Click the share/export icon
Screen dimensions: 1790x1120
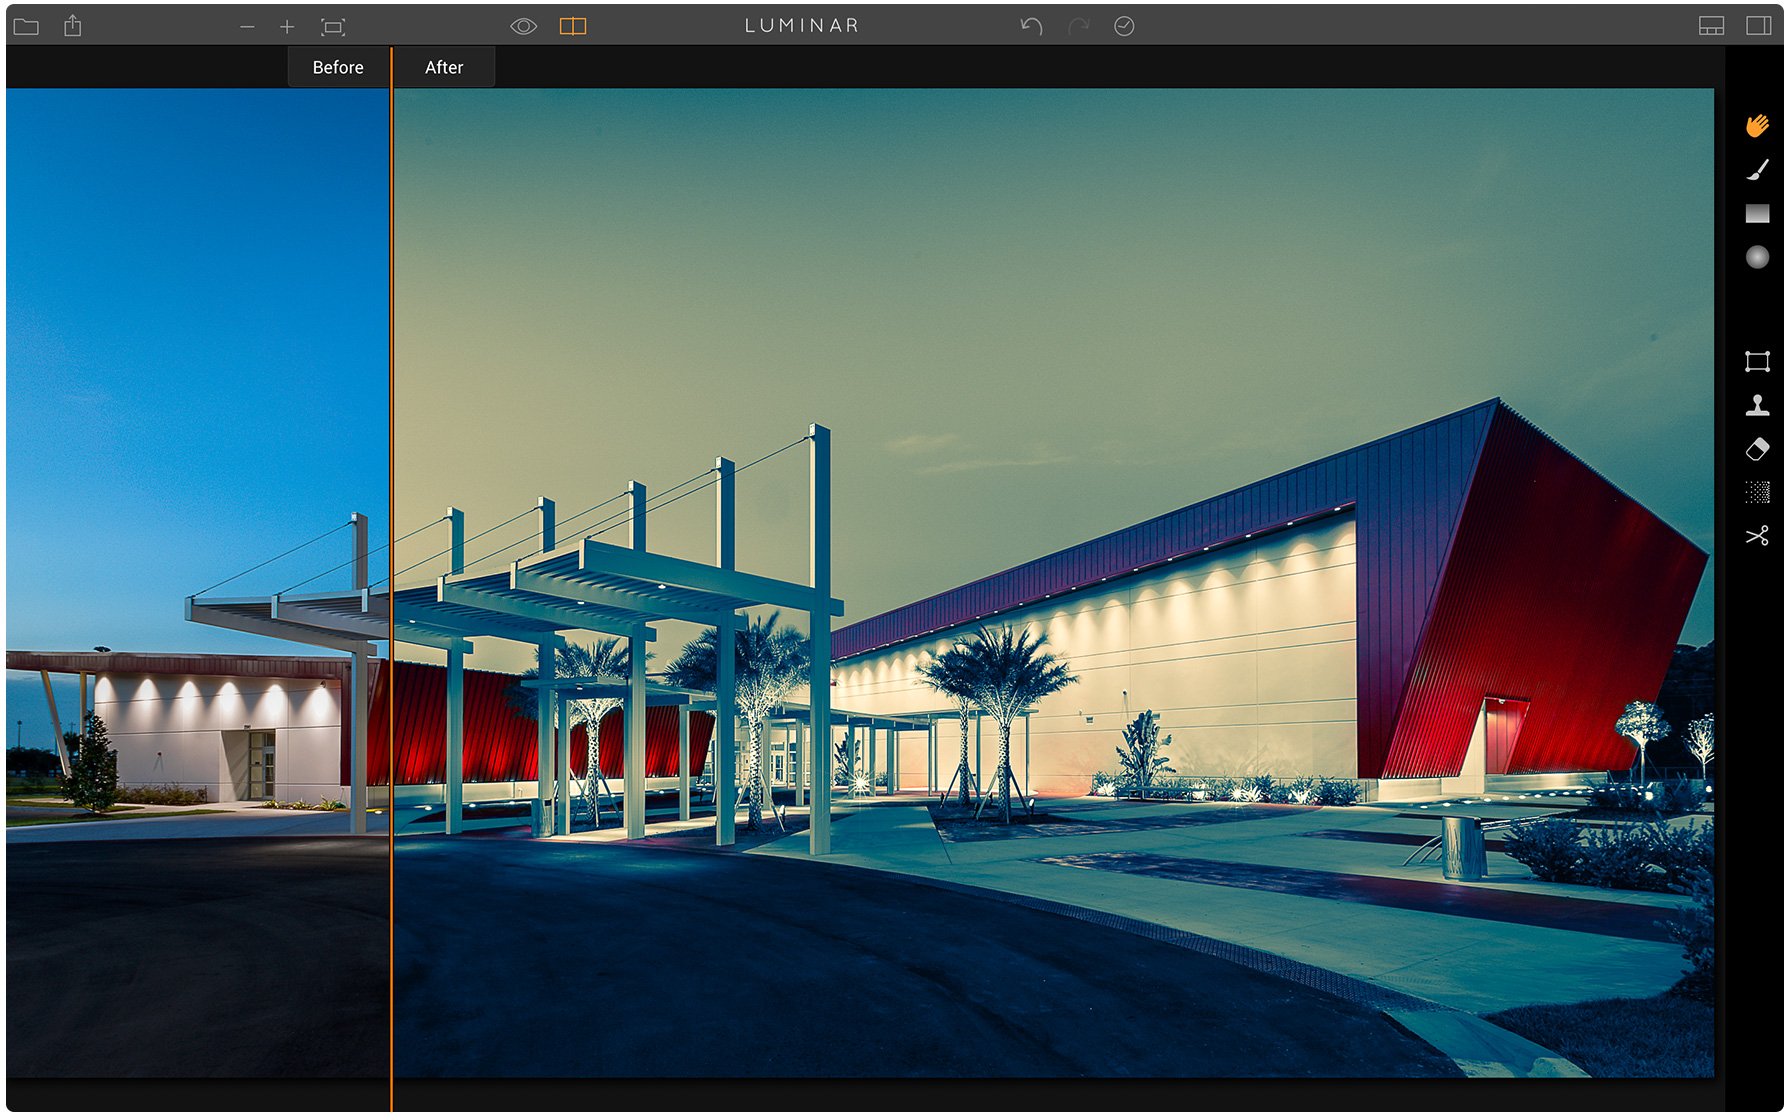[73, 26]
